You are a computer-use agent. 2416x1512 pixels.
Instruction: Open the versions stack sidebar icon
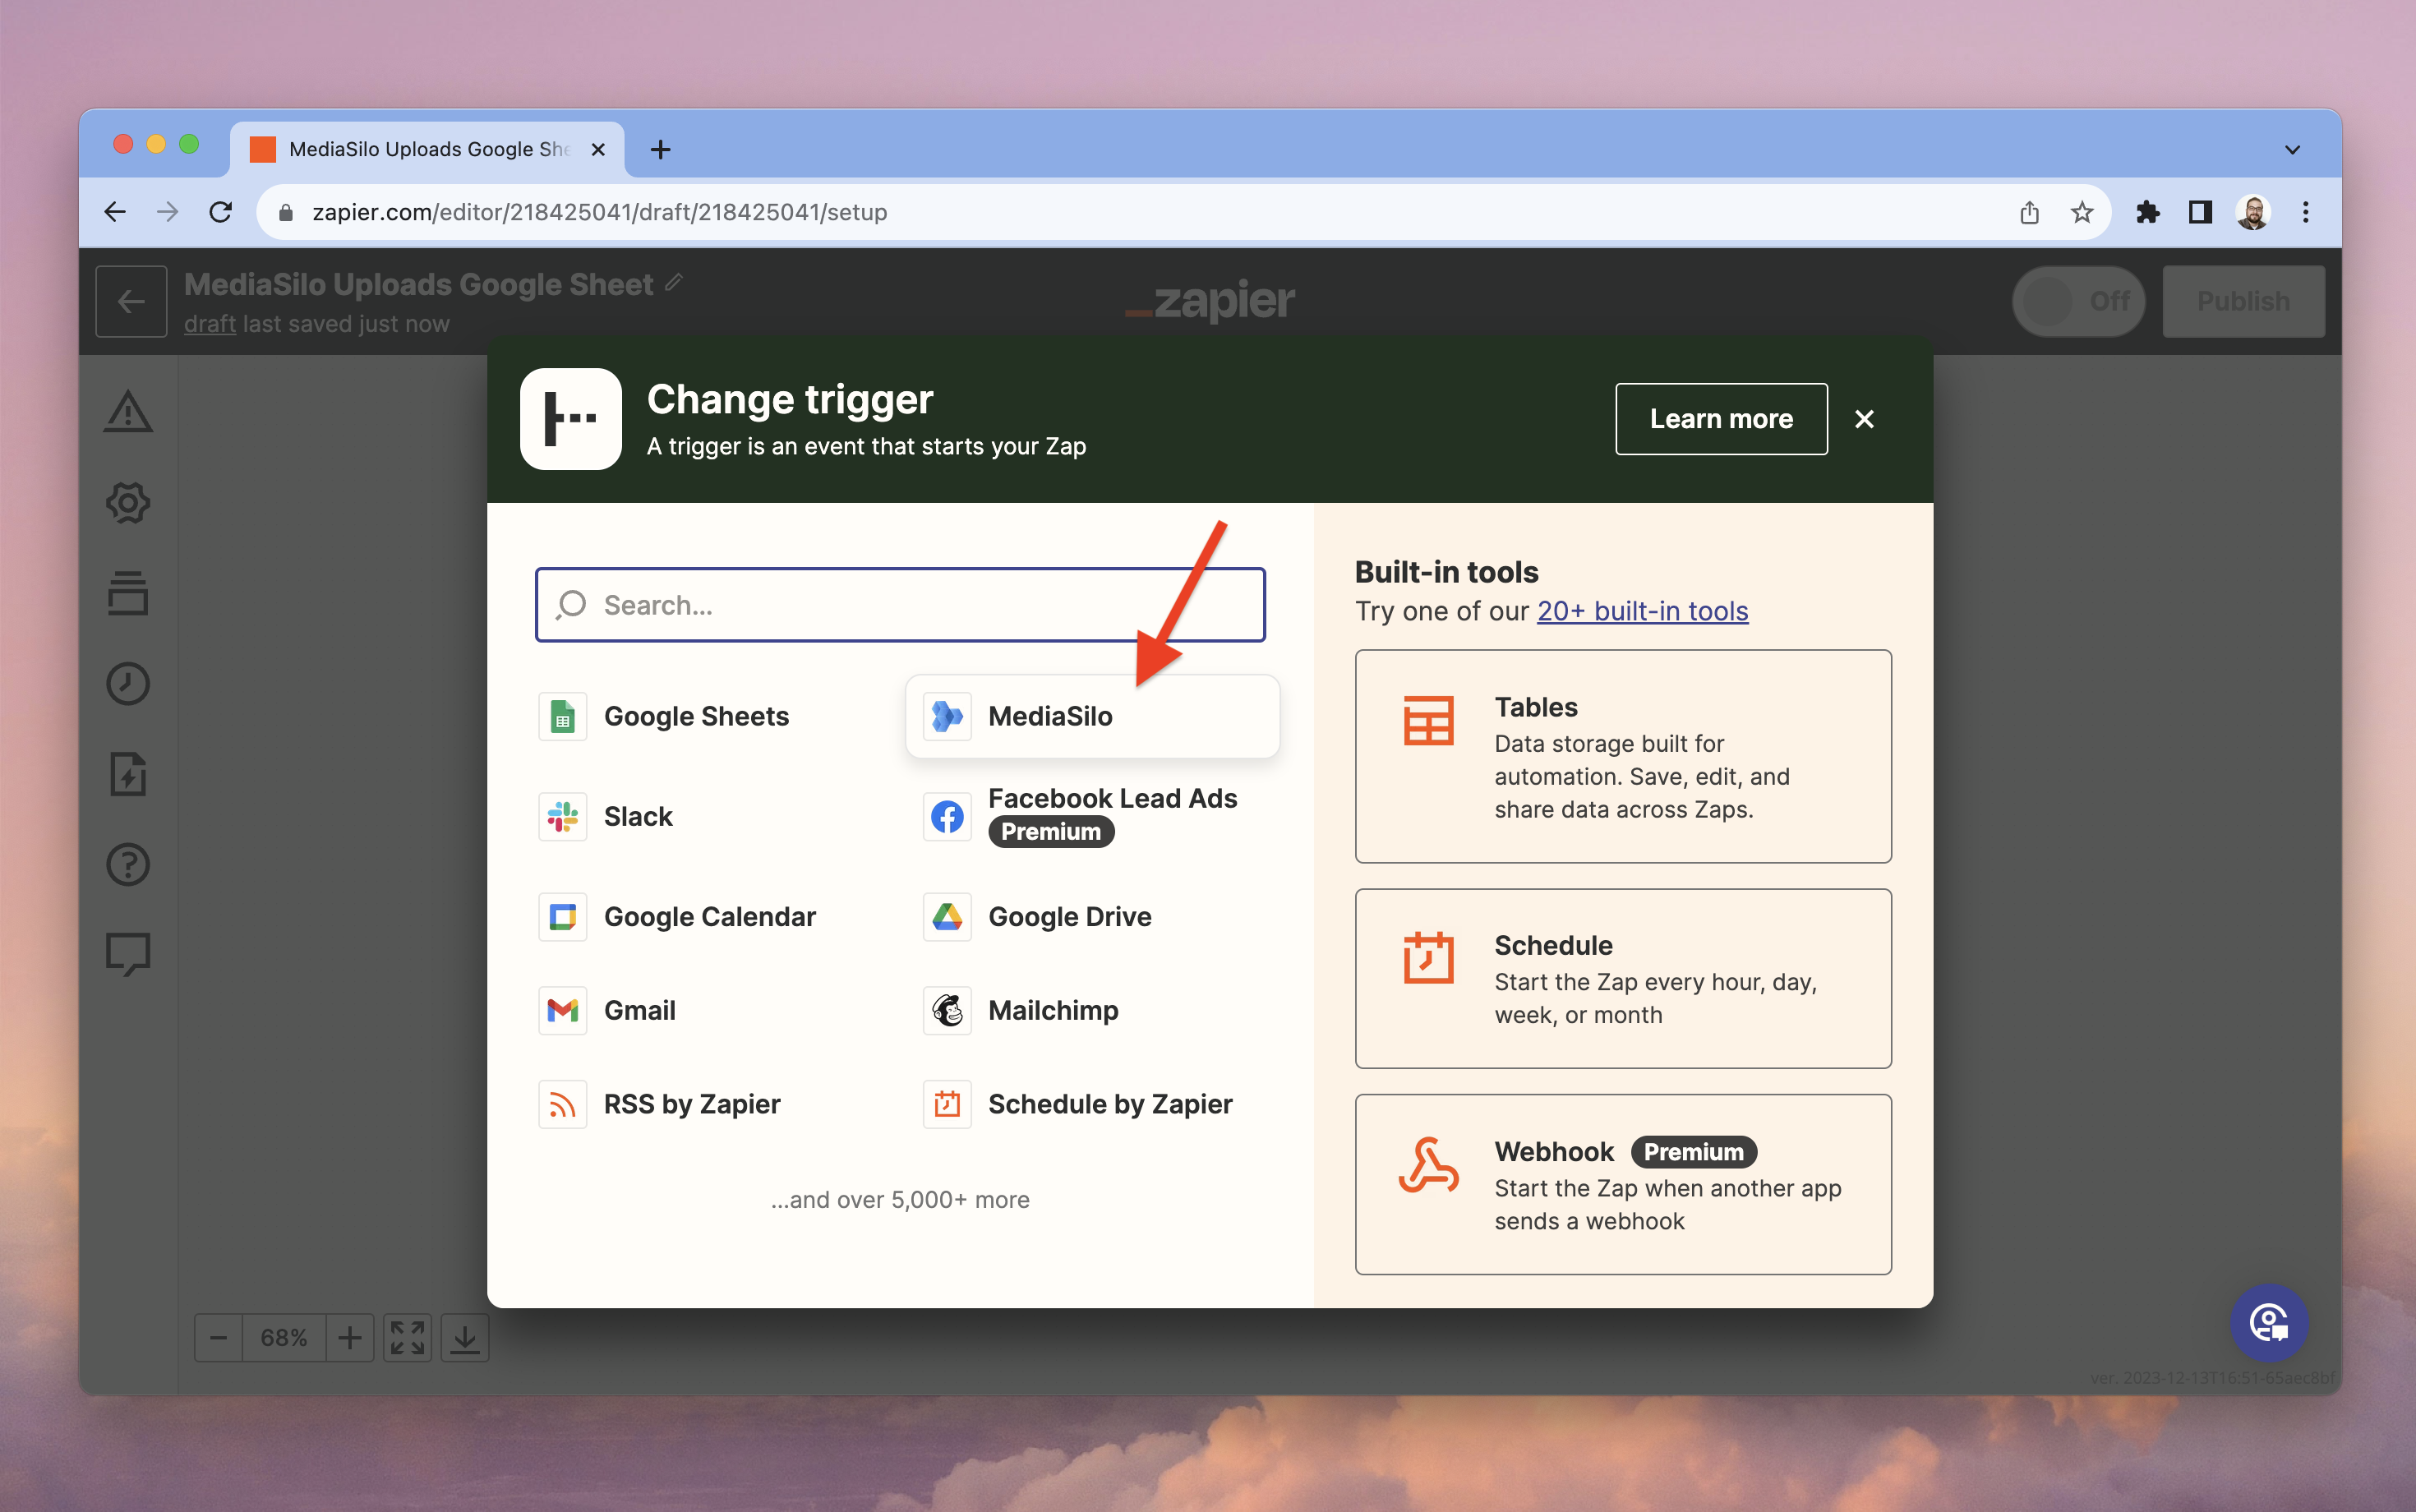tap(128, 593)
